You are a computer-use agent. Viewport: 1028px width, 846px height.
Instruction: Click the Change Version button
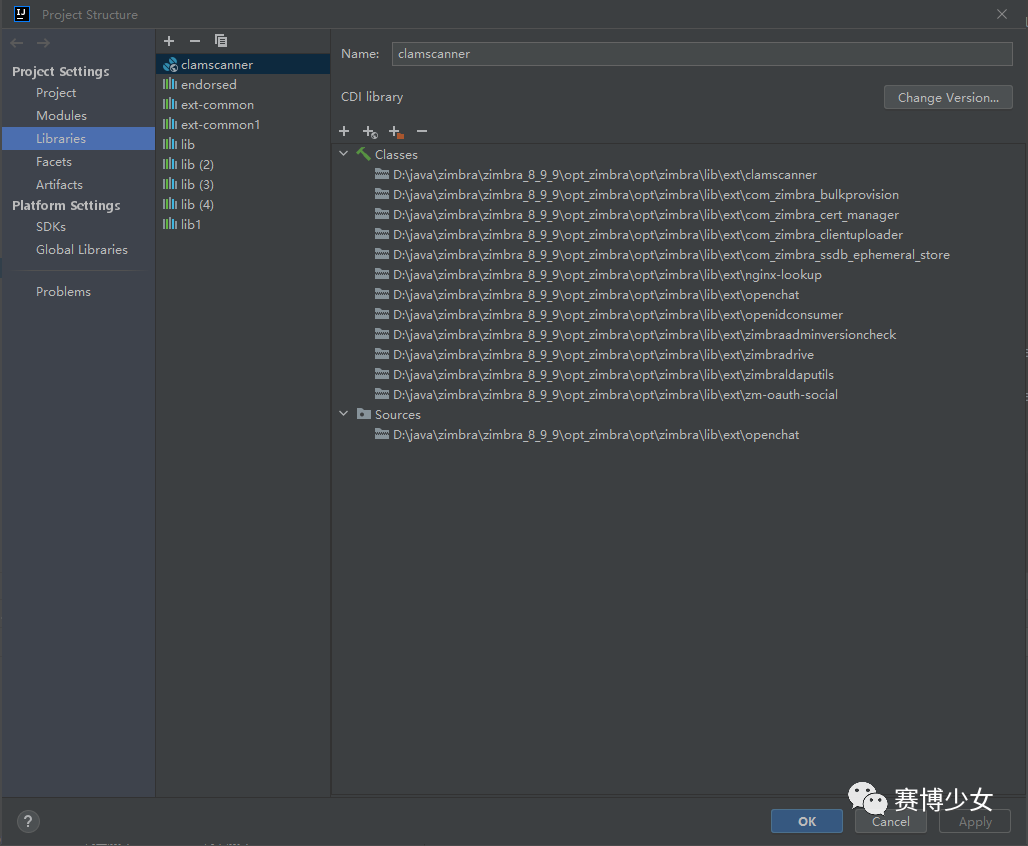[948, 97]
